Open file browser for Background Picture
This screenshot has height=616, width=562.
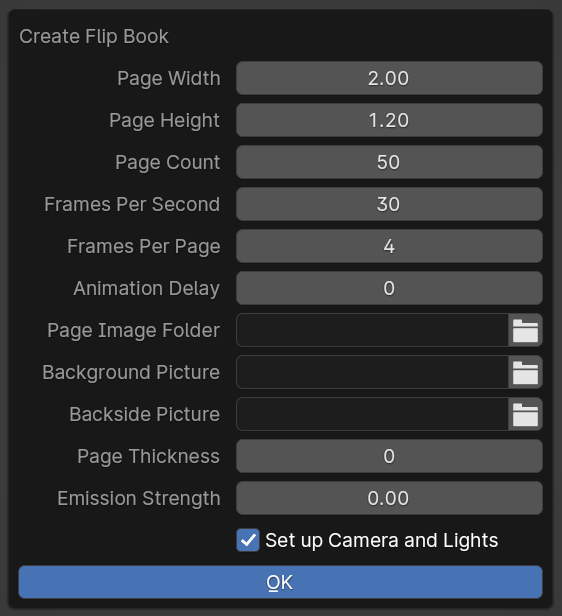525,372
